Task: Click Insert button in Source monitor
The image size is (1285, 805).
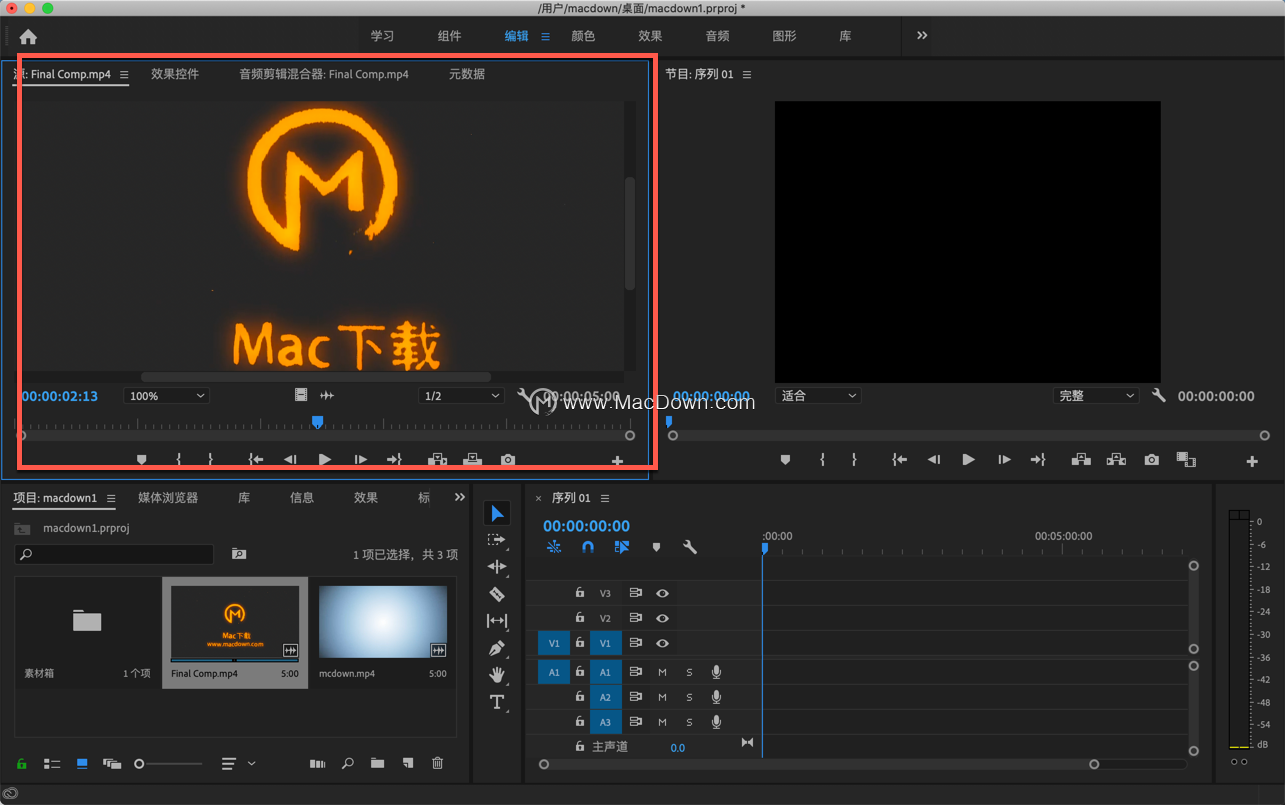Action: (x=437, y=460)
